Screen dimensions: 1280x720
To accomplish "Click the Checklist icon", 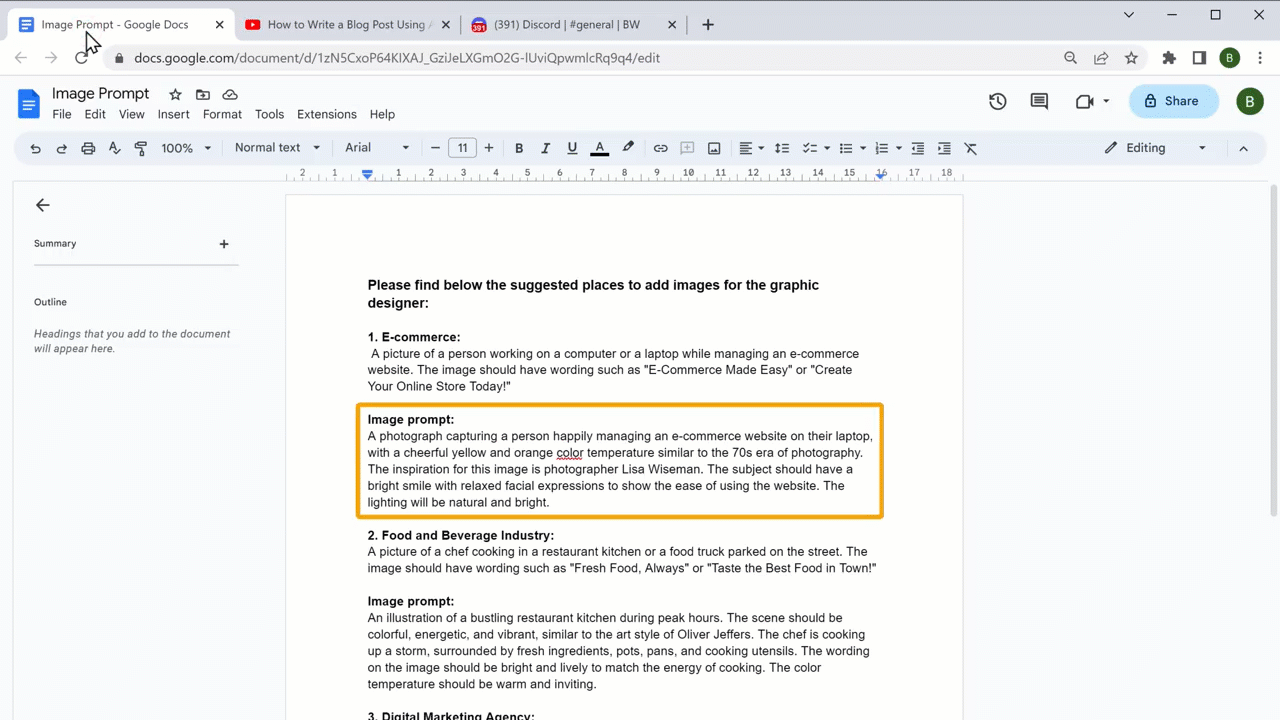I will point(810,148).
